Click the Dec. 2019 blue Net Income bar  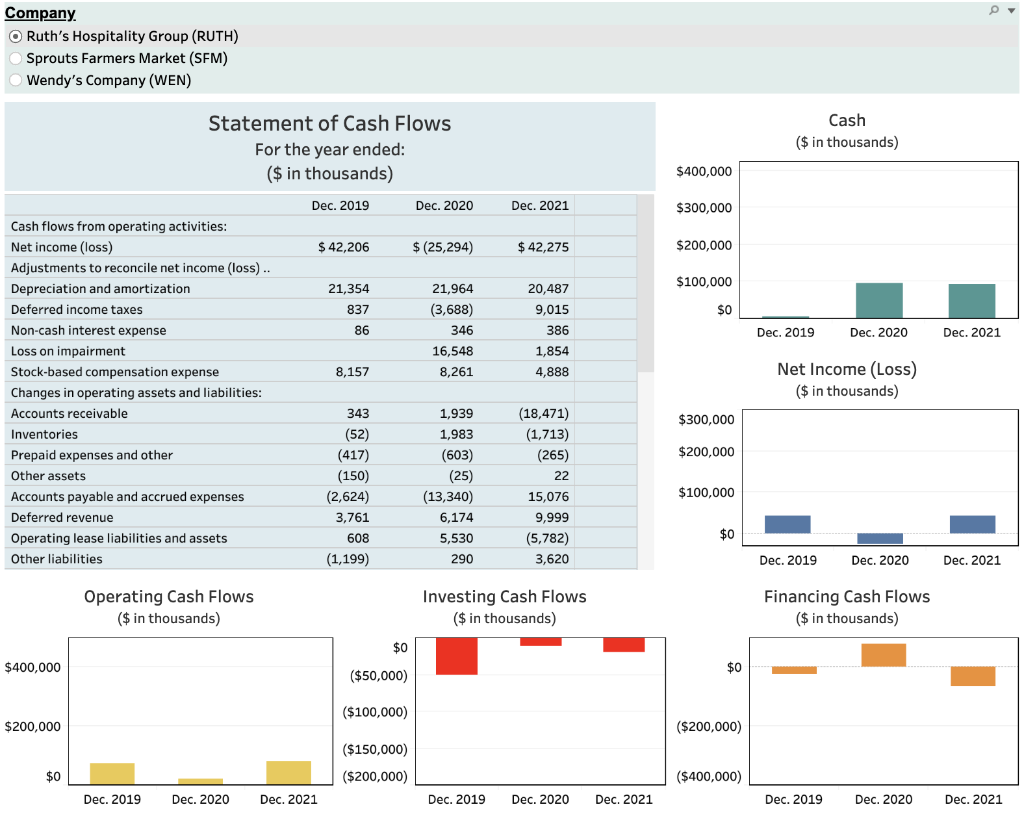(788, 524)
